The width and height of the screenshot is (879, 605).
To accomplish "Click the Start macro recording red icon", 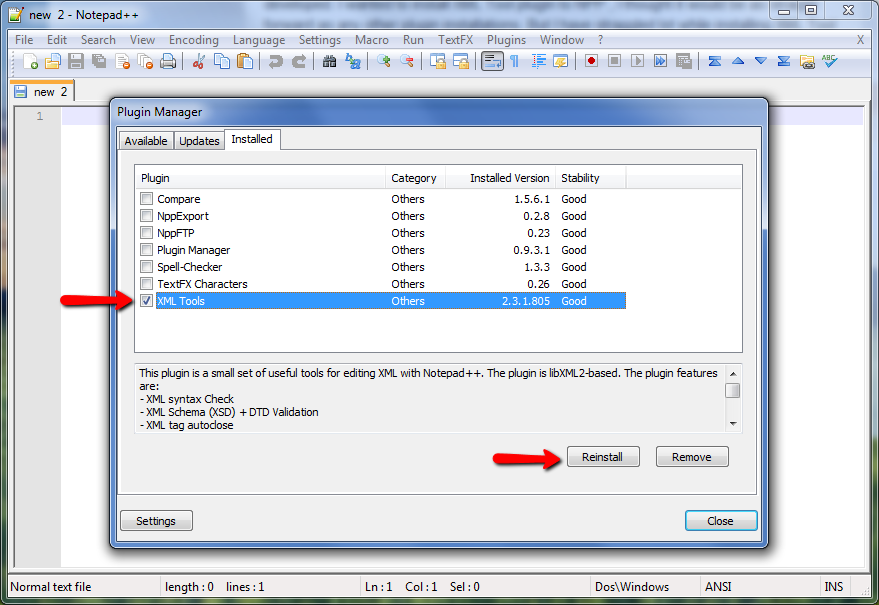I will 591,61.
